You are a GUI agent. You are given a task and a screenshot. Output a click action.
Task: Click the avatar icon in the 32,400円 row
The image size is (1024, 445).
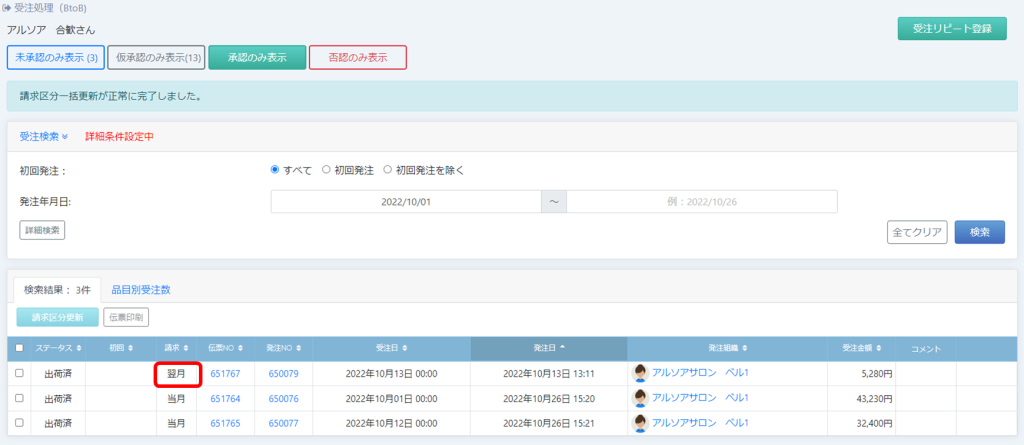[x=640, y=423]
